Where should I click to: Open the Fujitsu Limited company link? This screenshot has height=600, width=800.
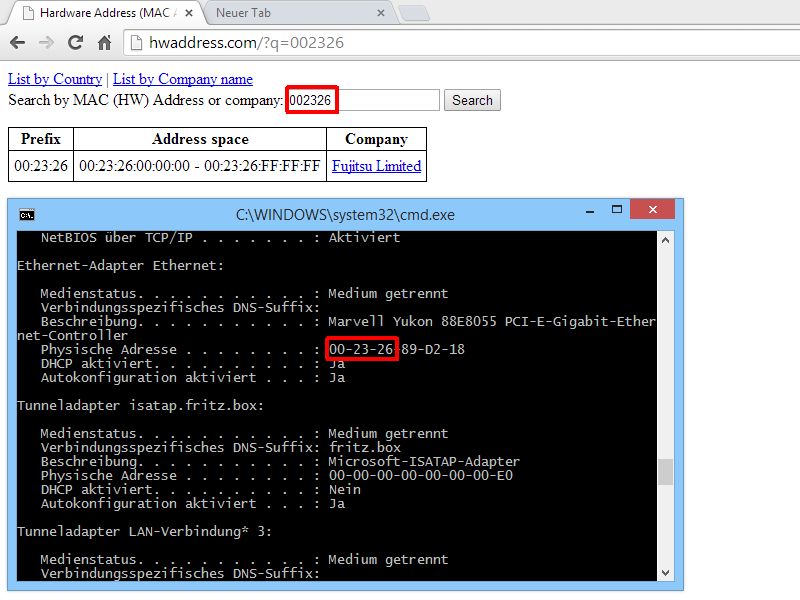tap(377, 166)
